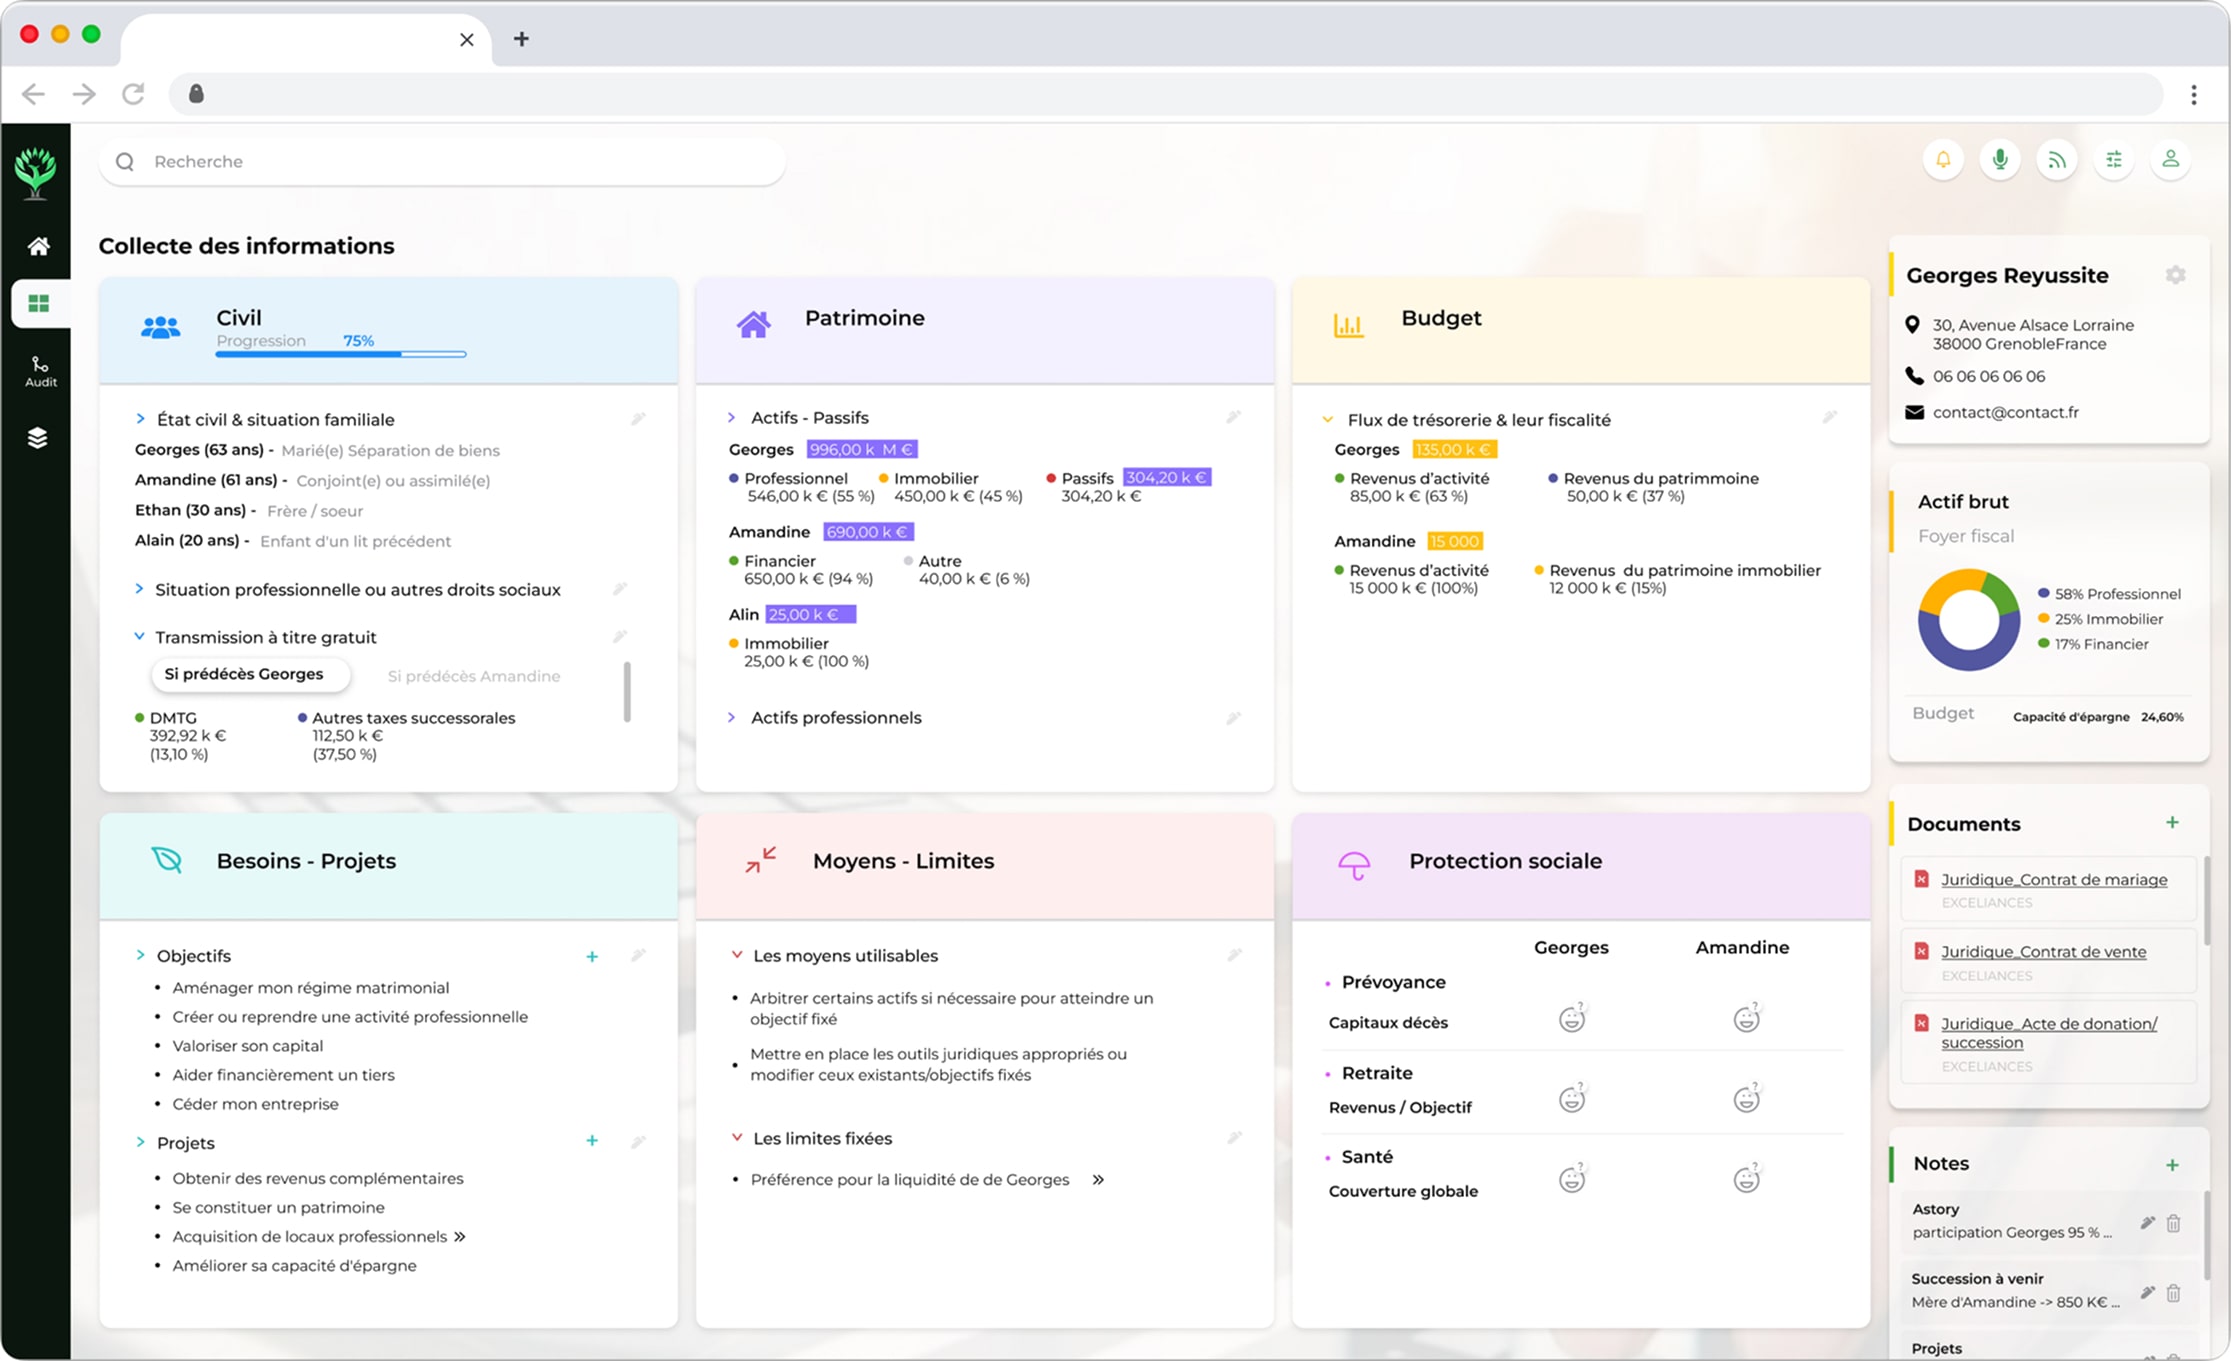Click the green microphone icon
This screenshot has height=1361, width=2231.
pyautogui.click(x=2000, y=160)
